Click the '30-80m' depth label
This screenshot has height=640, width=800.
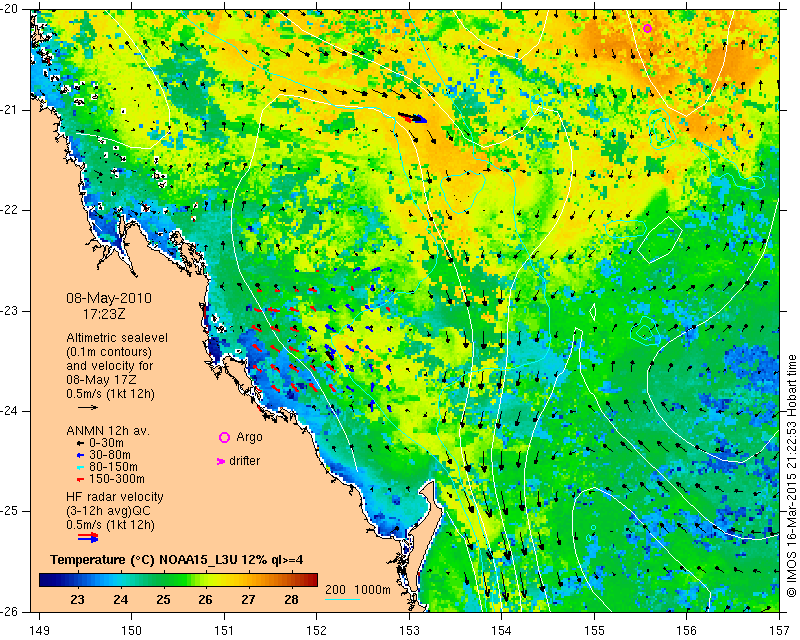click(x=110, y=455)
